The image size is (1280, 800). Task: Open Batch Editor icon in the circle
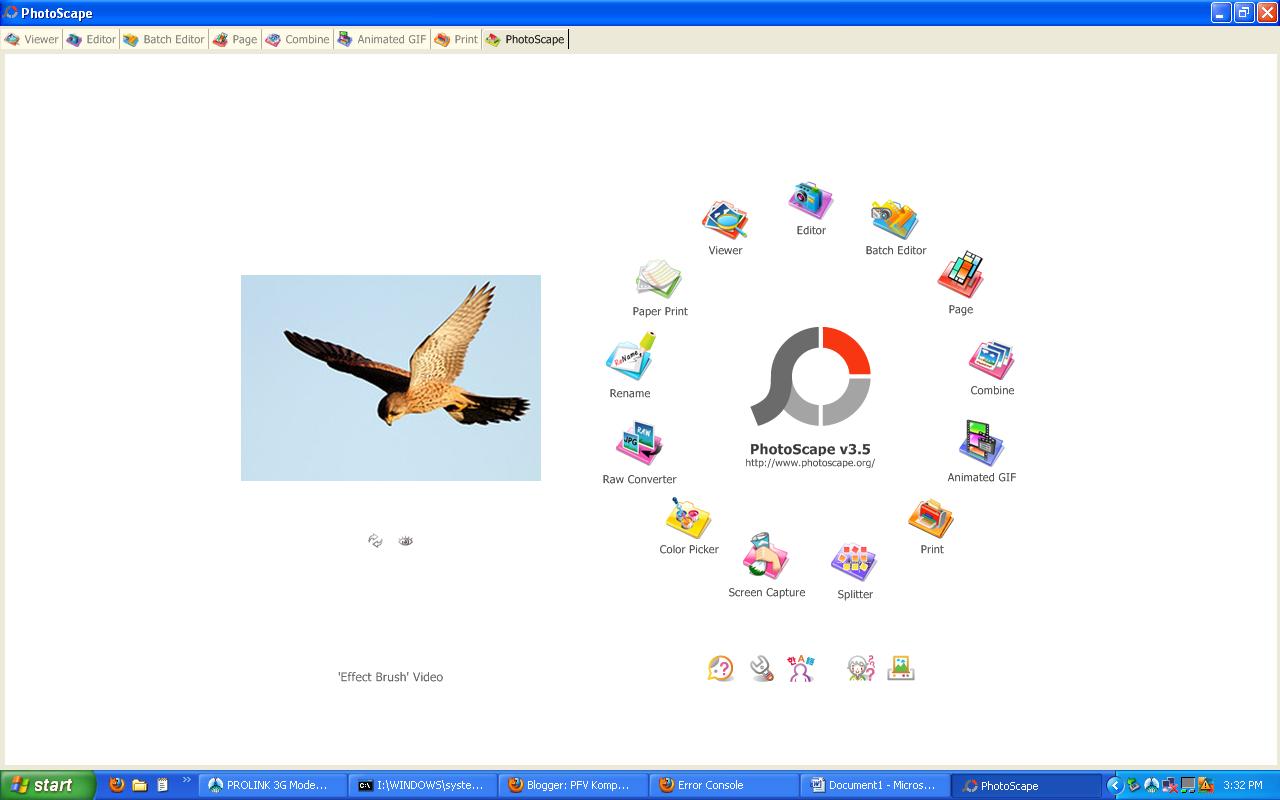click(895, 219)
